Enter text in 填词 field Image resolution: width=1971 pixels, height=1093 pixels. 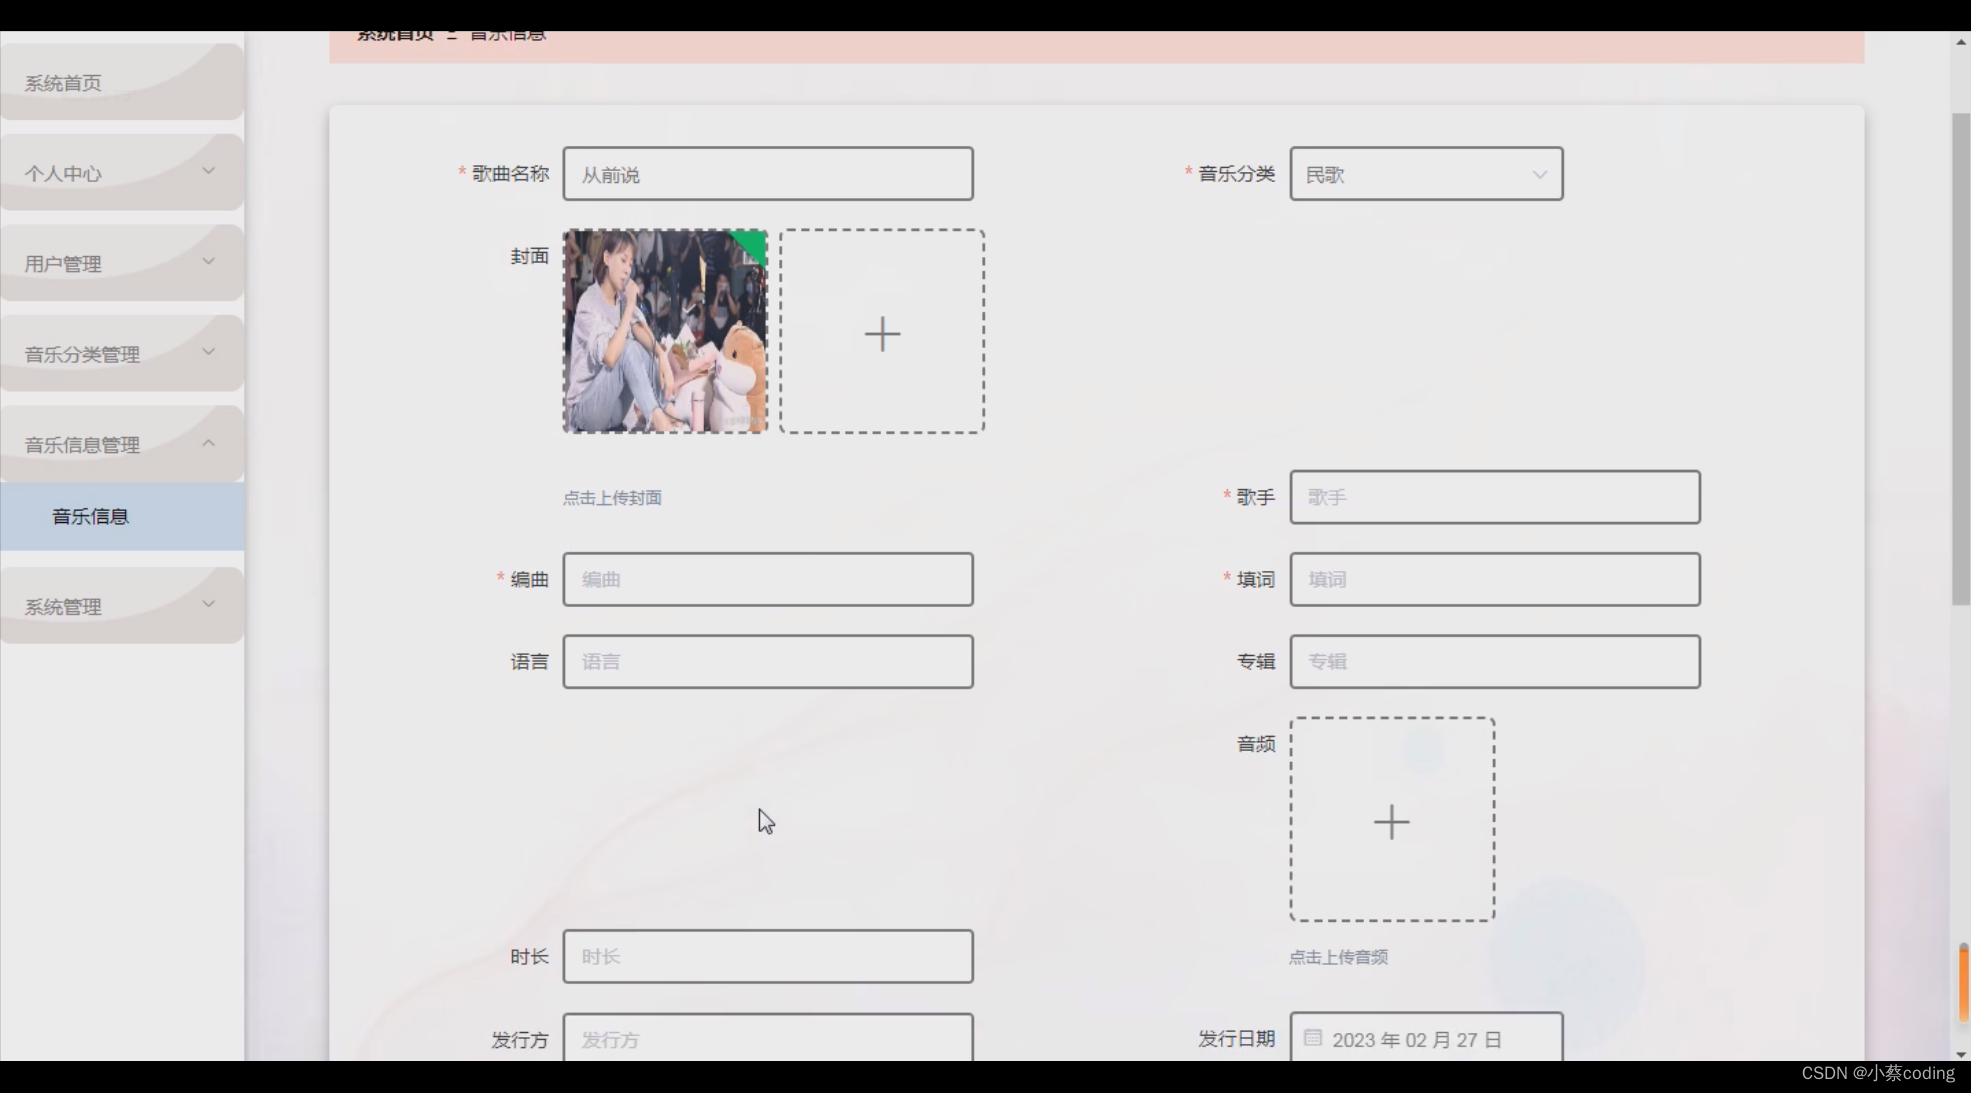coord(1492,579)
